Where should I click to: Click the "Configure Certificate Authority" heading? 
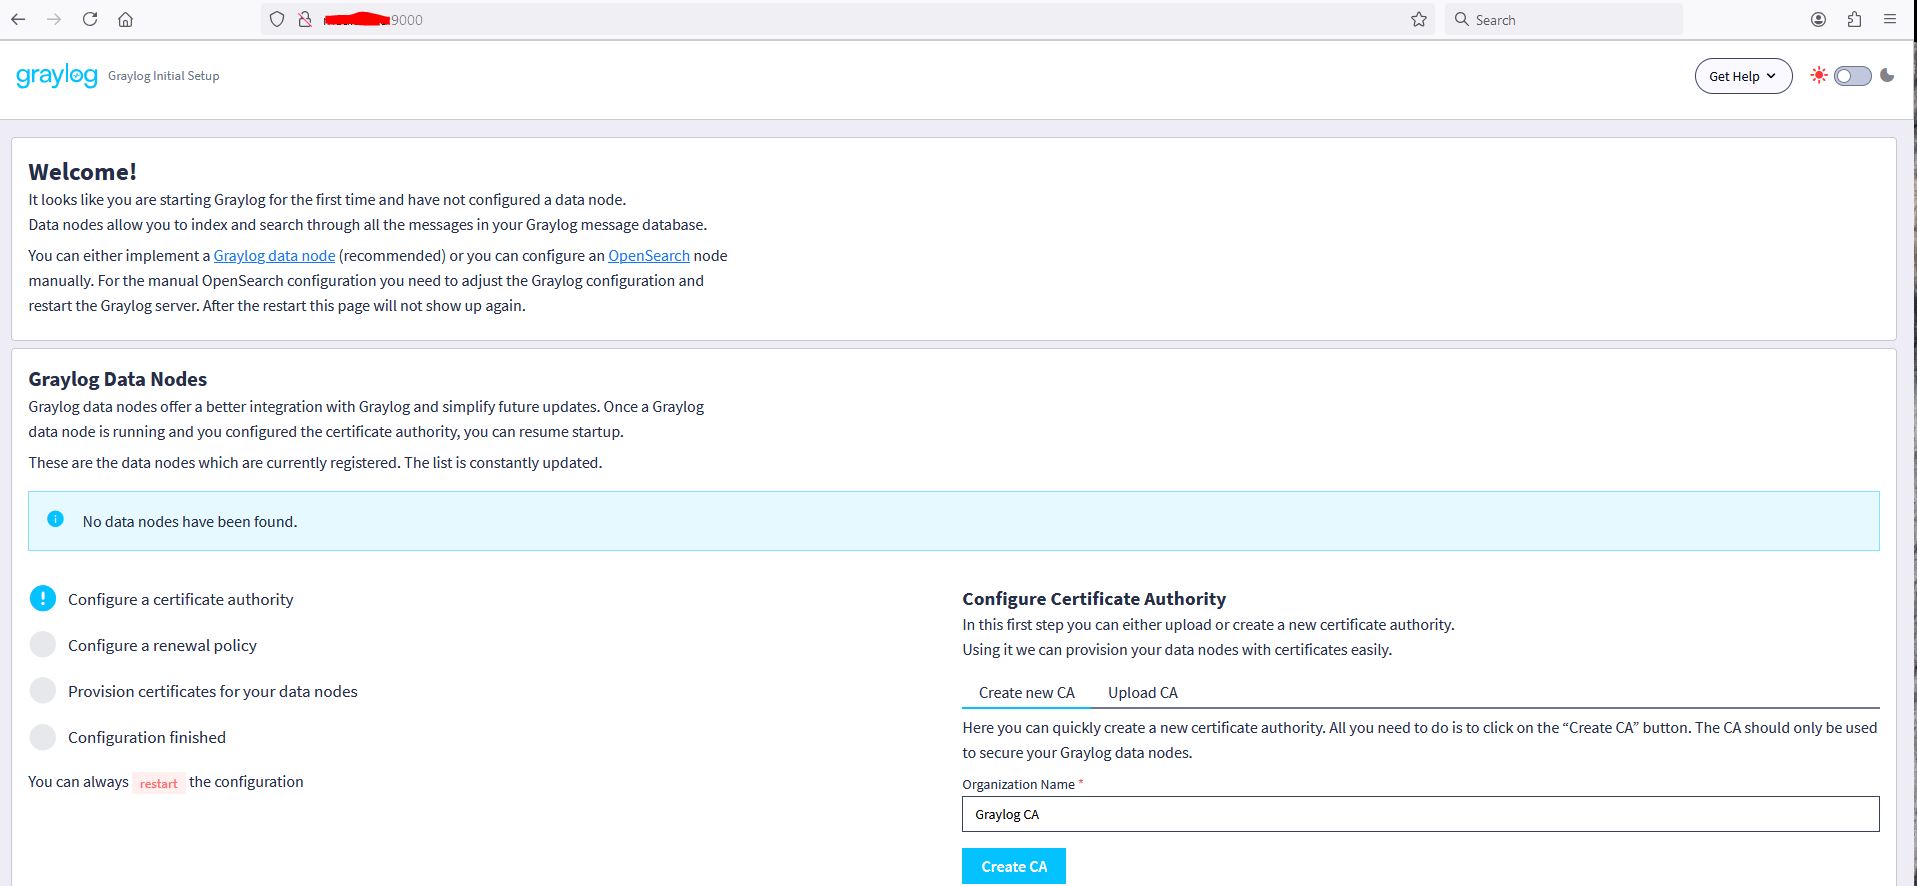[1094, 599]
